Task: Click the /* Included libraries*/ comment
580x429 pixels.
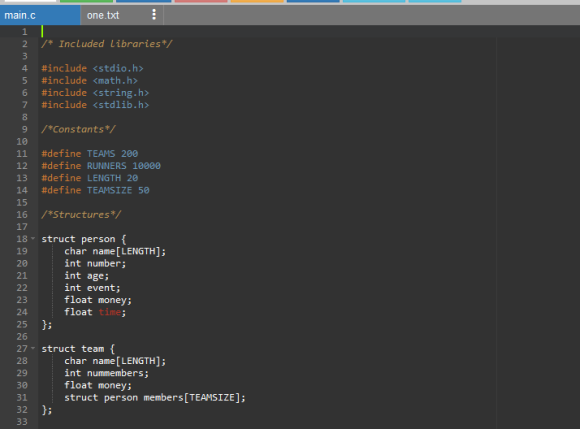Action: (x=107, y=44)
